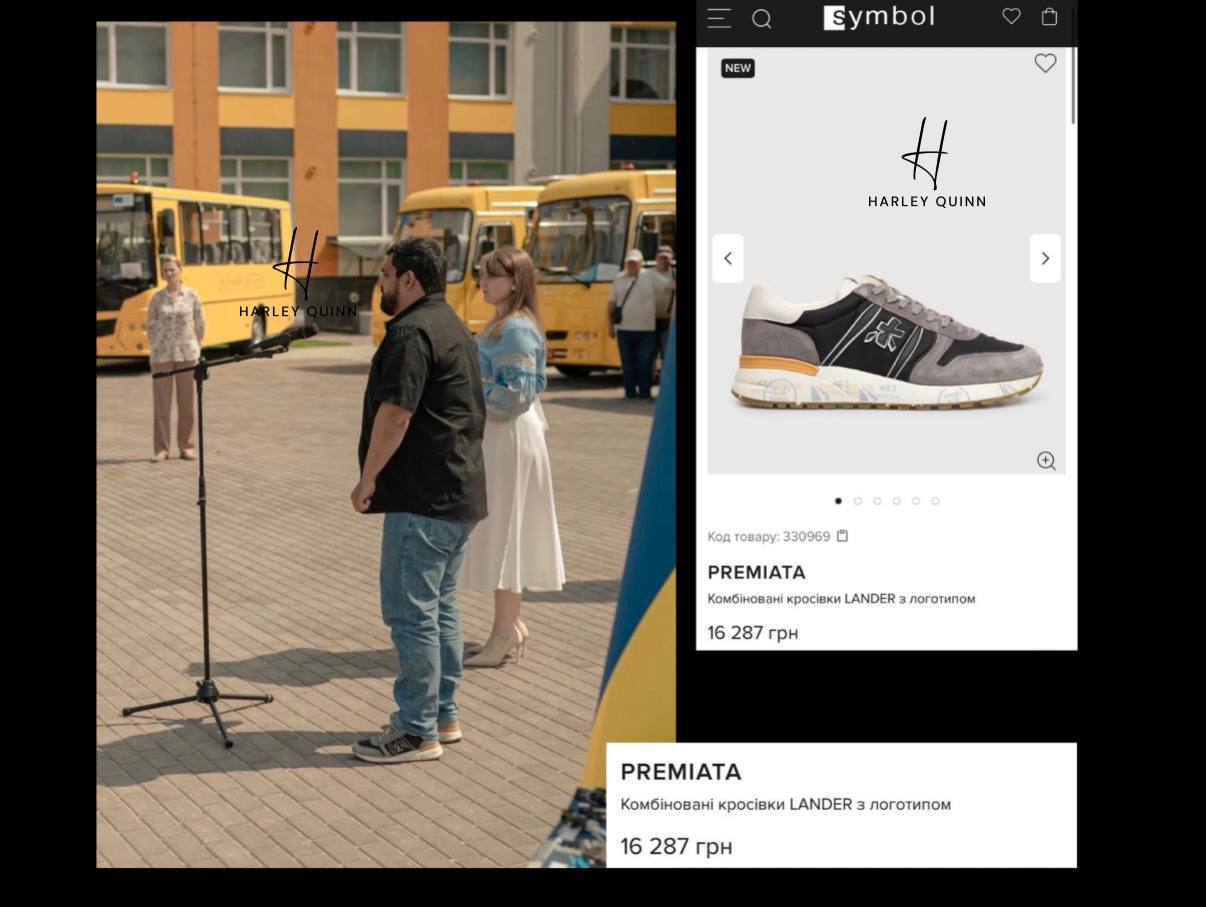Select the fifth gallery dot
The image size is (1206, 907).
click(916, 501)
